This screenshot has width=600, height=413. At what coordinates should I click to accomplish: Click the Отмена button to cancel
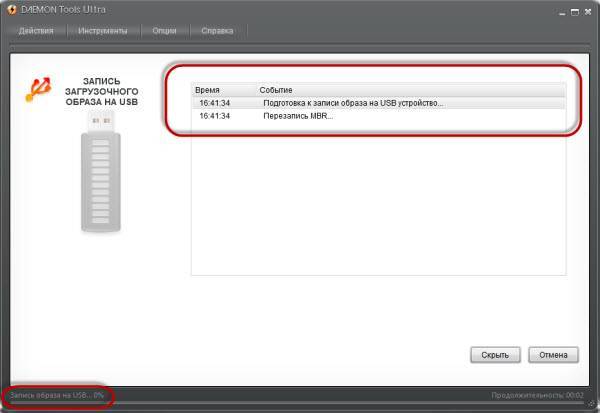553,355
